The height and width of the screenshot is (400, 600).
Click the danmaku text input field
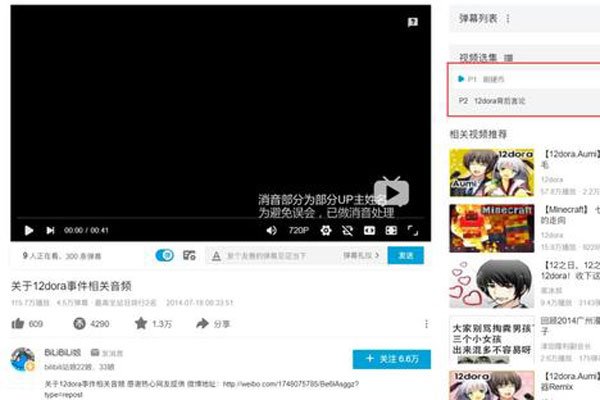pos(270,256)
